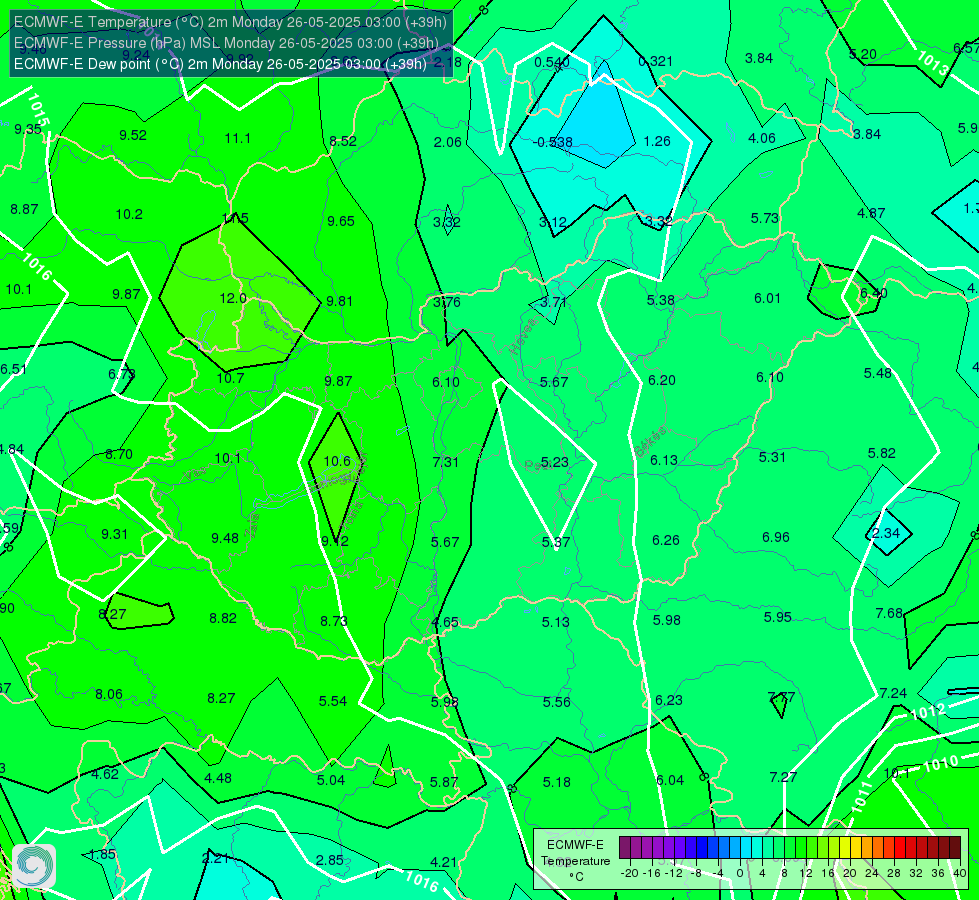Click the 6.13 temperature value
This screenshot has height=900, width=979.
(664, 460)
